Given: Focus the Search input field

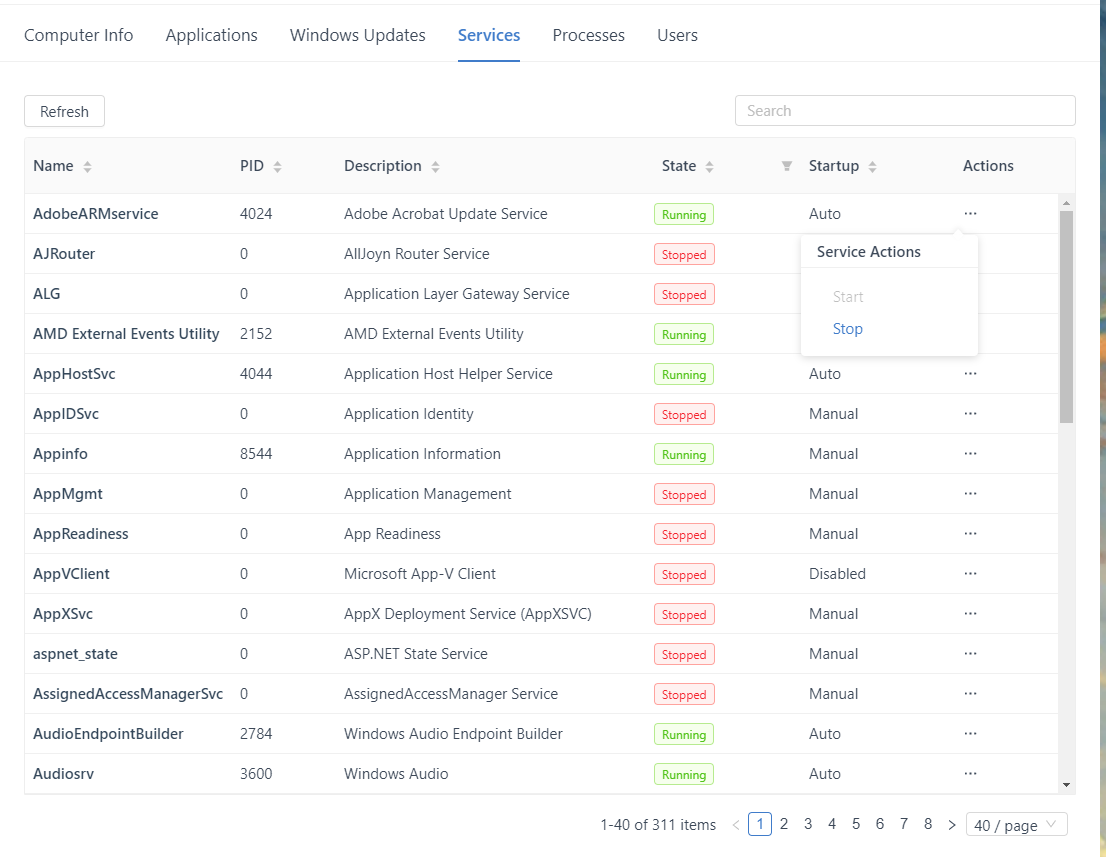Looking at the screenshot, I should (x=904, y=111).
